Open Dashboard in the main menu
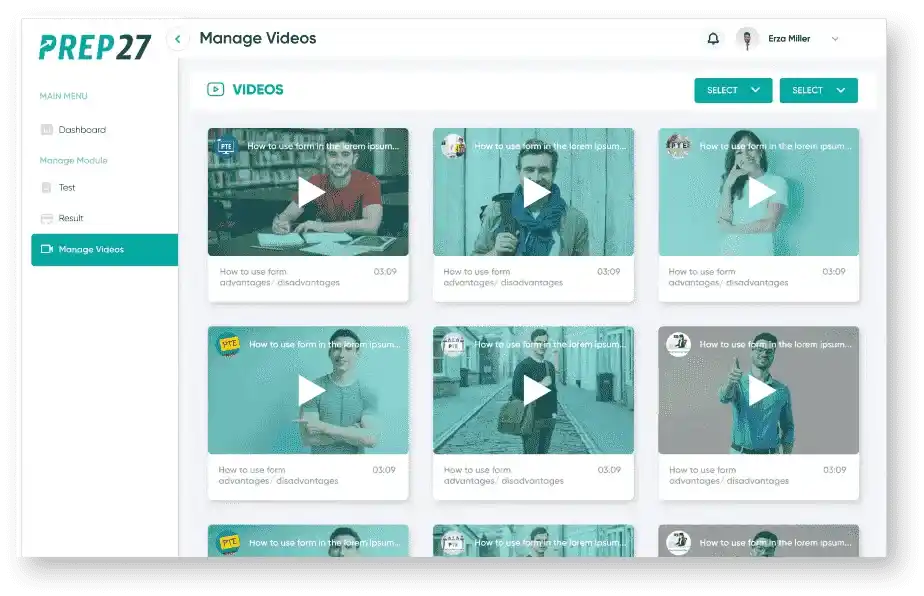The width and height of the screenshot is (924, 596). point(82,130)
